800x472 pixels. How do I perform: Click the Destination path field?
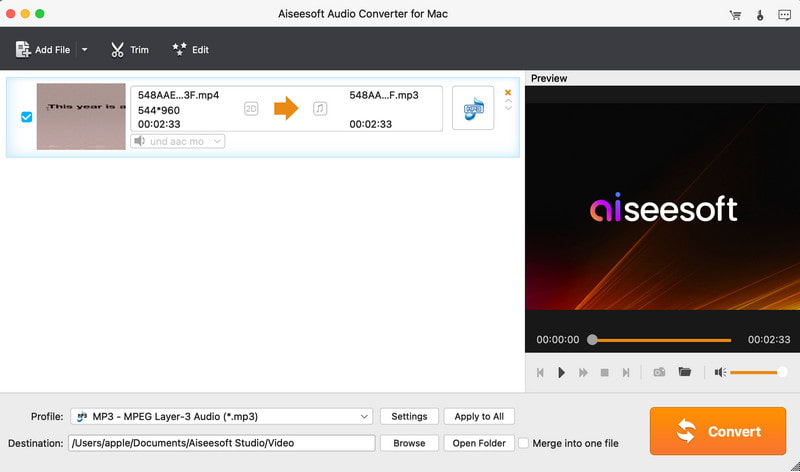pyautogui.click(x=221, y=443)
